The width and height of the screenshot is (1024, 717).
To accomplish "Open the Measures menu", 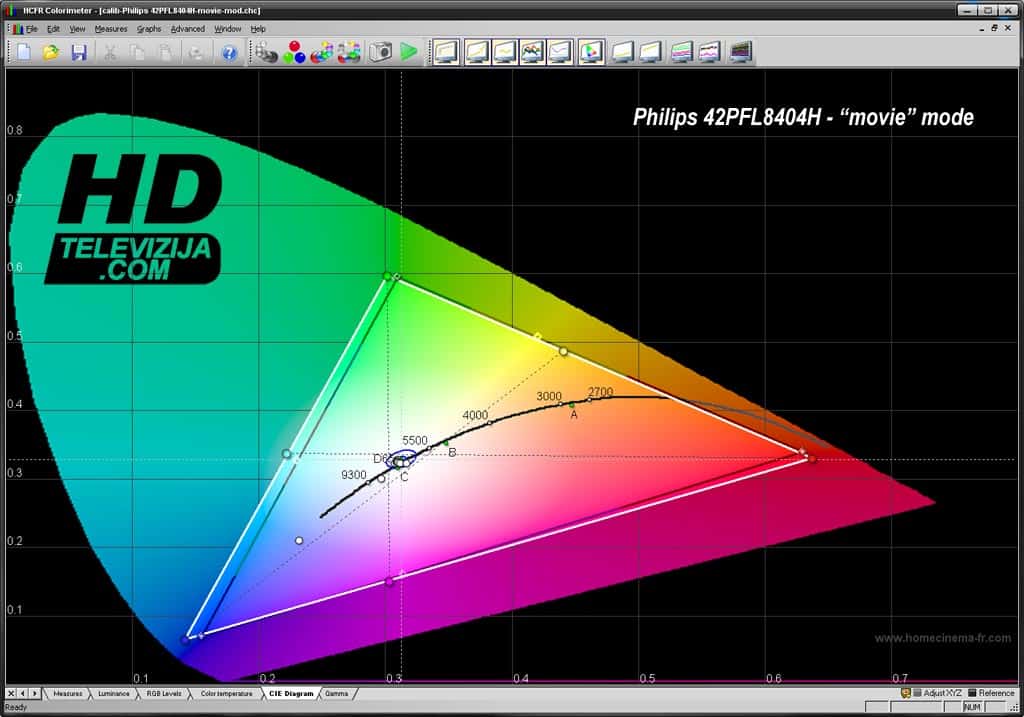I will [110, 29].
